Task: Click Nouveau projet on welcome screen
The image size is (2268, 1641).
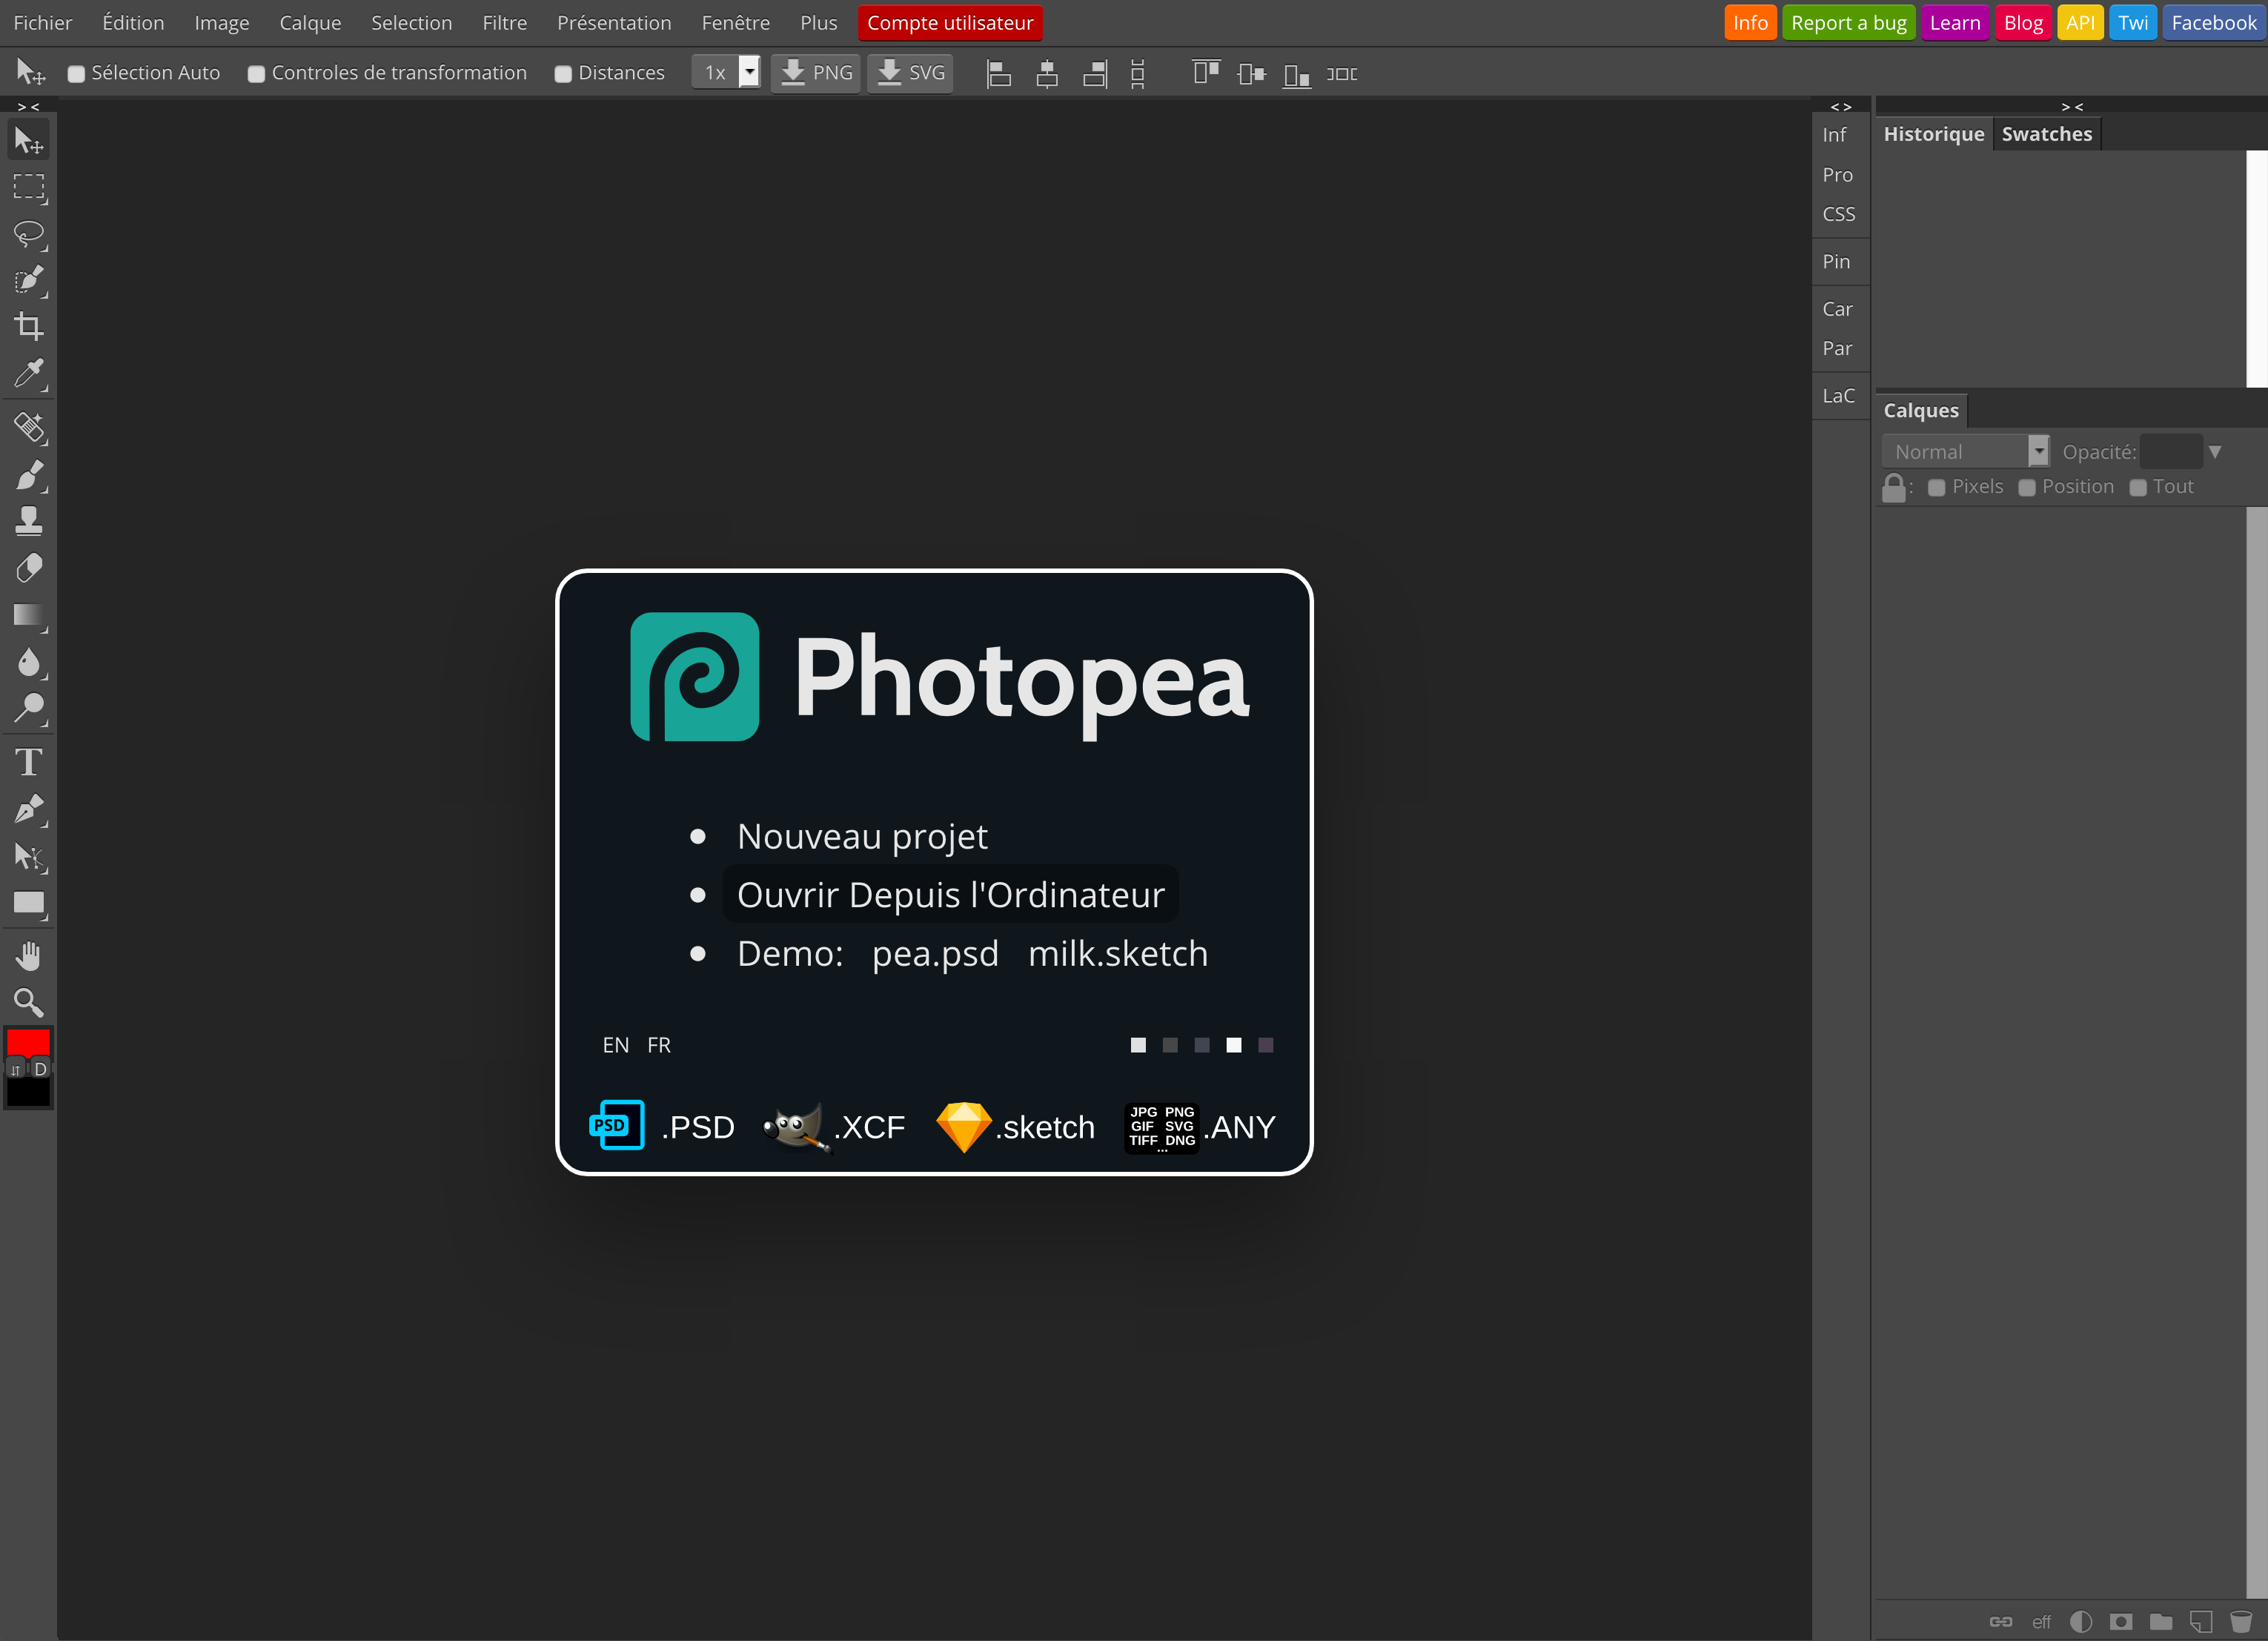Action: [x=862, y=836]
